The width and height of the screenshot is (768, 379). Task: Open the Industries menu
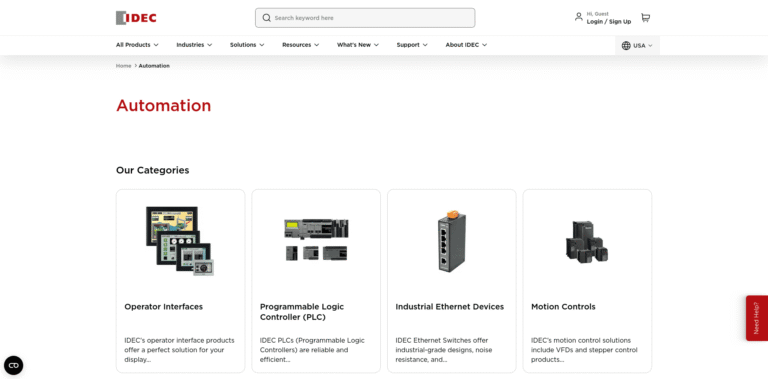pos(194,45)
